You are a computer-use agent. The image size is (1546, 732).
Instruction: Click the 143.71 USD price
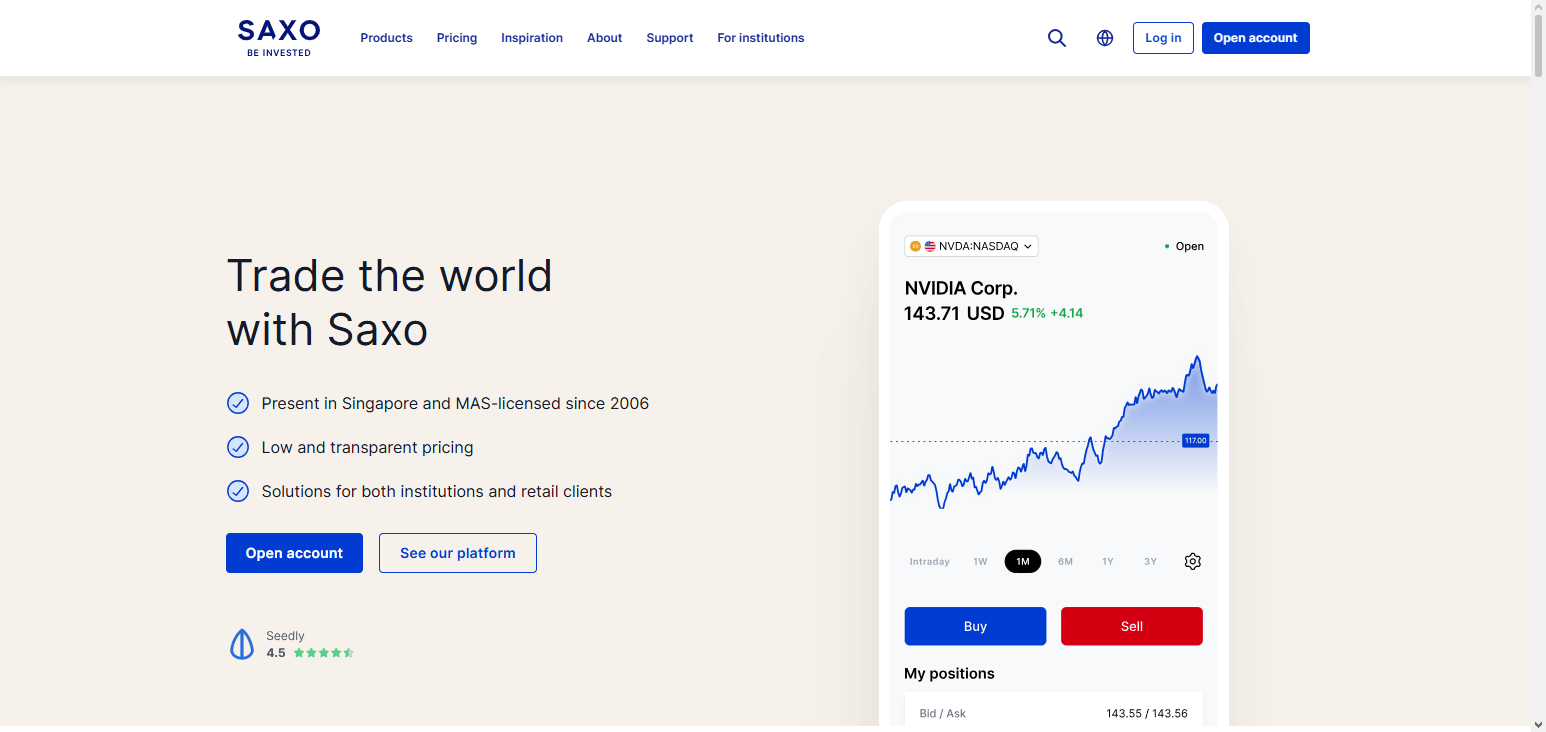954,313
